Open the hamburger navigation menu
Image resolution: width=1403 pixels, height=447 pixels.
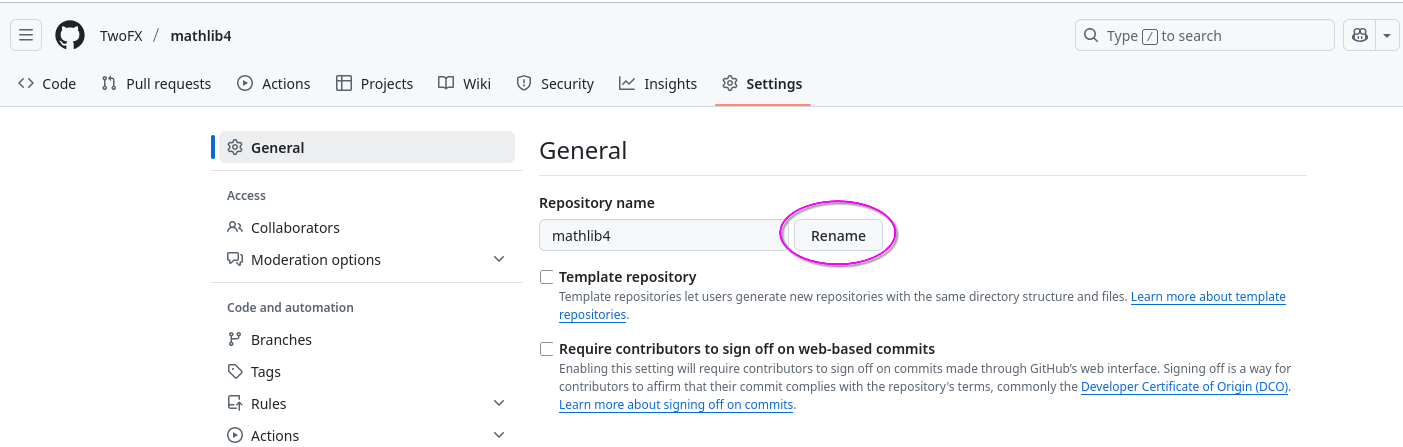coord(26,36)
